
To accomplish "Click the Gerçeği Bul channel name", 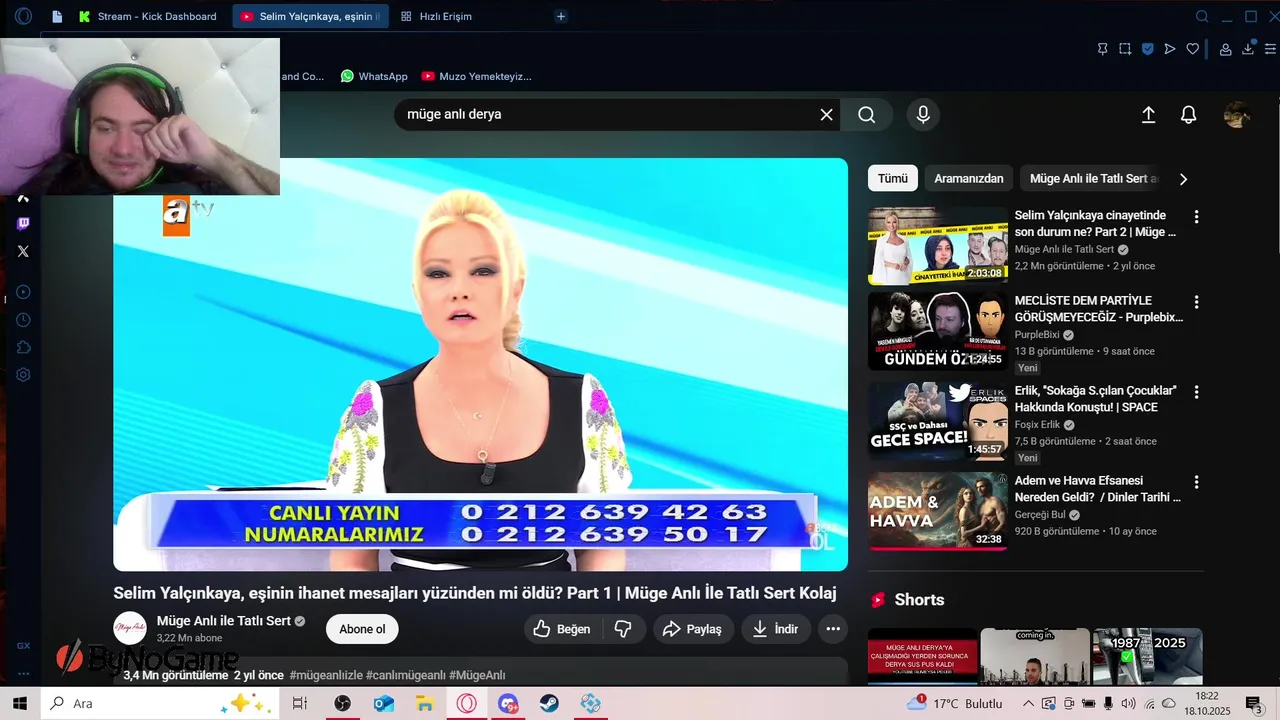I will click(x=1040, y=515).
